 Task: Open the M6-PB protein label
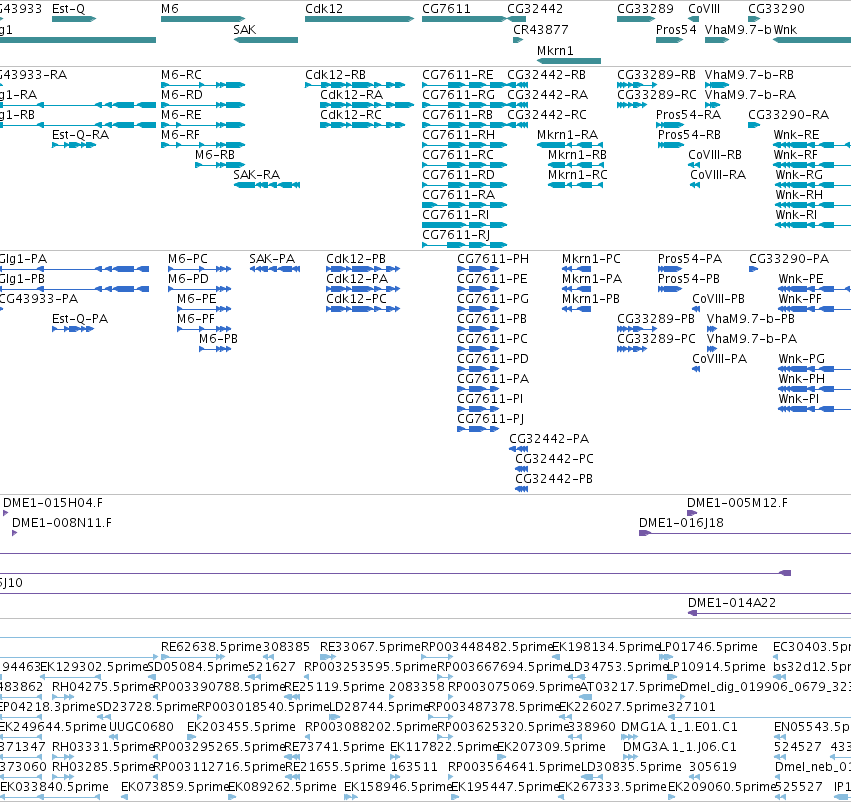[x=218, y=339]
